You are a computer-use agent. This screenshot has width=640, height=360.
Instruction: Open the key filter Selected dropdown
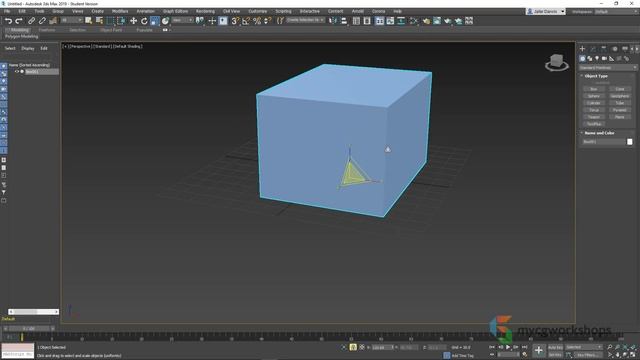click(x=584, y=347)
